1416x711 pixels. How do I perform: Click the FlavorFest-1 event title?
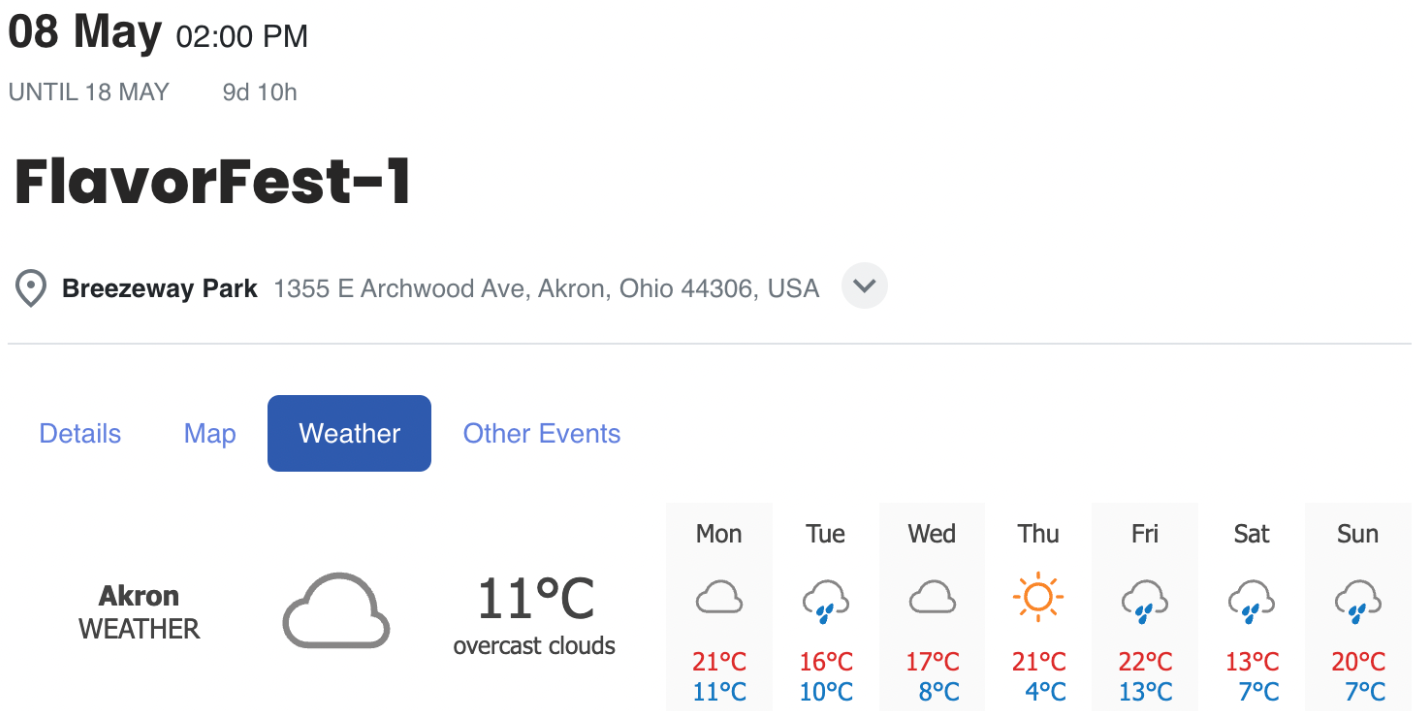(213, 182)
